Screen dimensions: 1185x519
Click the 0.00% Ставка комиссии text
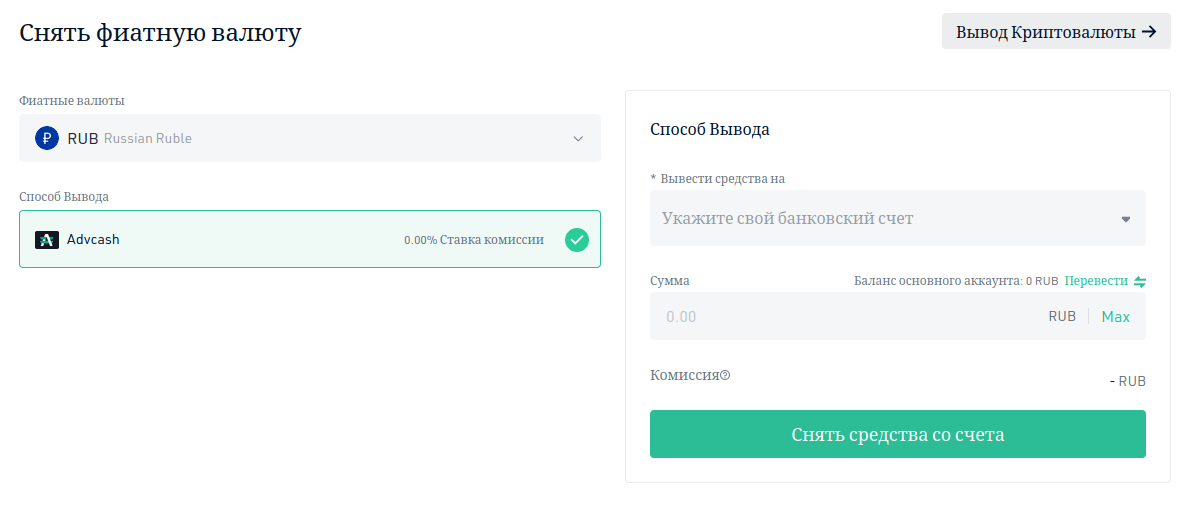[474, 240]
